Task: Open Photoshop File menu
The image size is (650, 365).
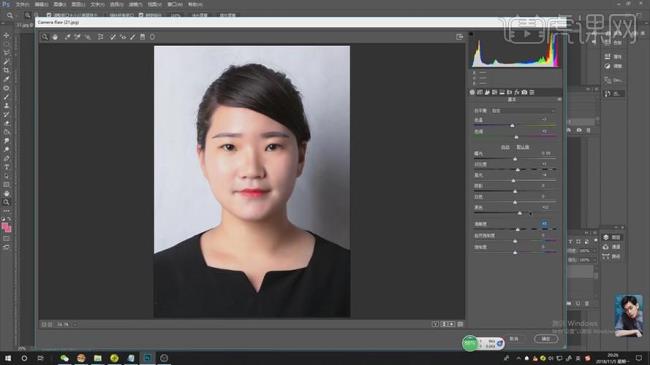Action: [x=22, y=5]
